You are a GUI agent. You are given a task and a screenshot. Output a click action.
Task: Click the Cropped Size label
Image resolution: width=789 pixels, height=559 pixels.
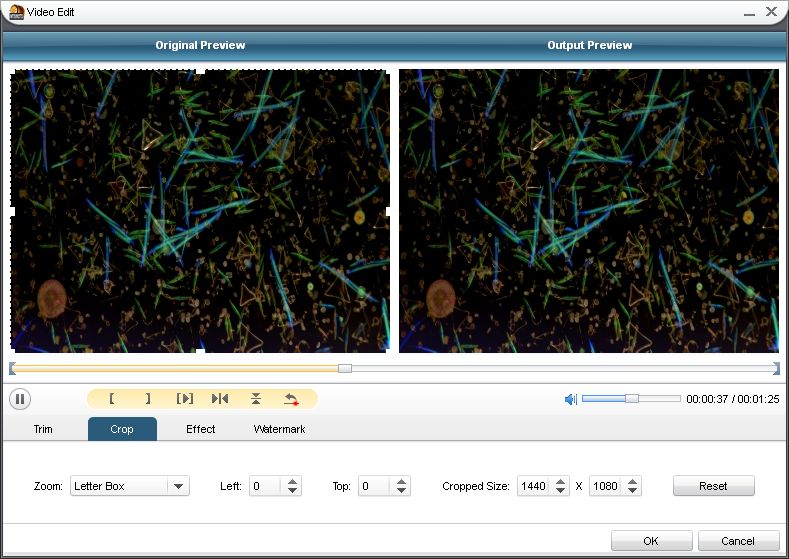(476, 486)
